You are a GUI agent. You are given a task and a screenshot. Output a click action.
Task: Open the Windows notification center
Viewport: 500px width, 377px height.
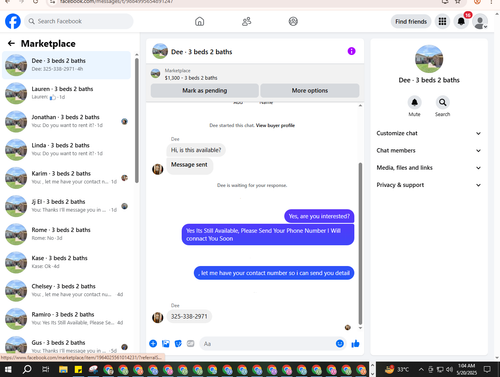(487, 369)
